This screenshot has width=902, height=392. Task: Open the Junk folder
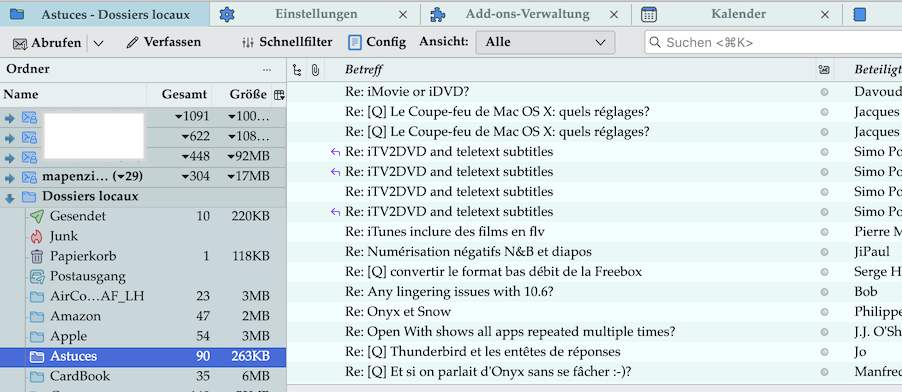point(143,236)
